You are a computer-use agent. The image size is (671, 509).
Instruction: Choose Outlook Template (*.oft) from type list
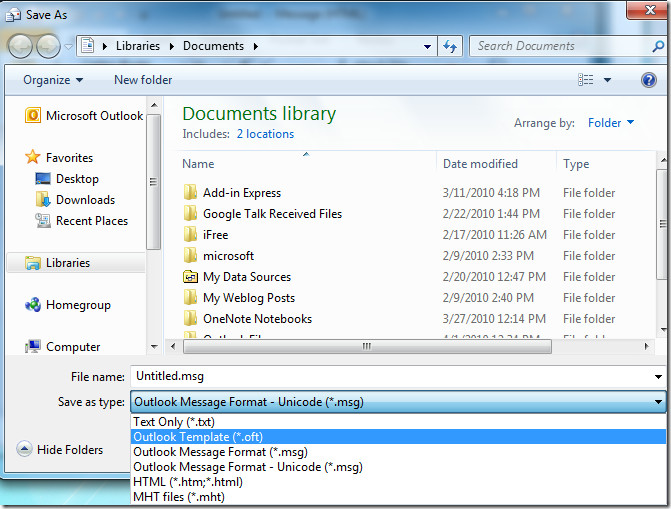click(398, 437)
